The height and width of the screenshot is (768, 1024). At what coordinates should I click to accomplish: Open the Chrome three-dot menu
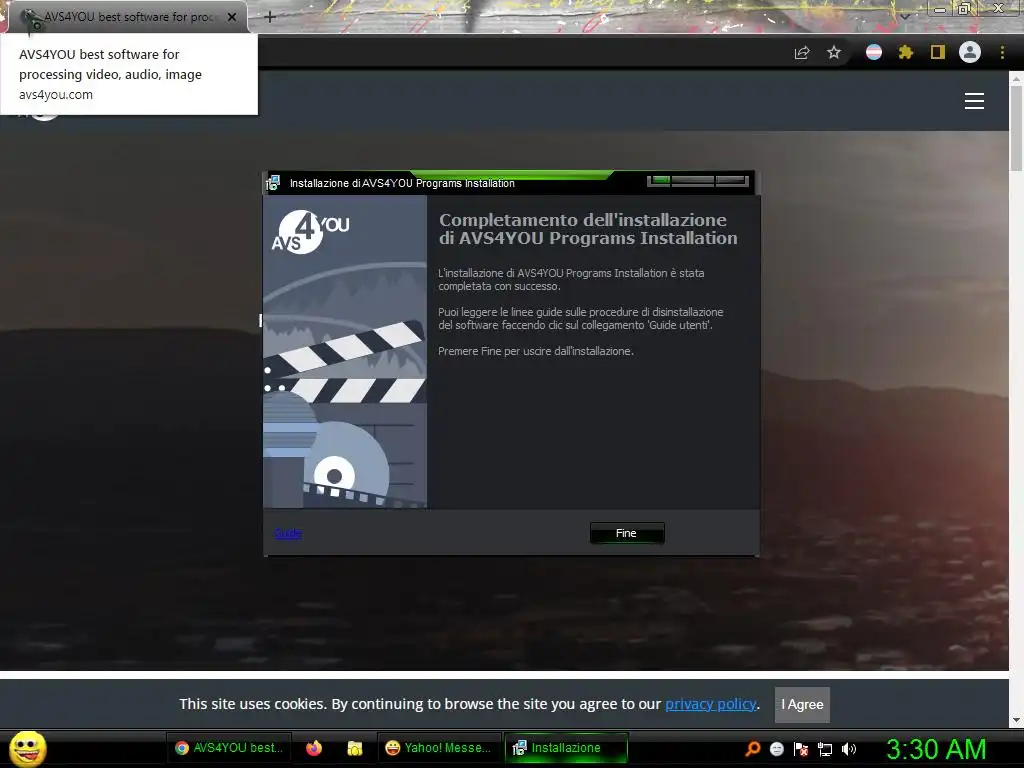point(1002,52)
